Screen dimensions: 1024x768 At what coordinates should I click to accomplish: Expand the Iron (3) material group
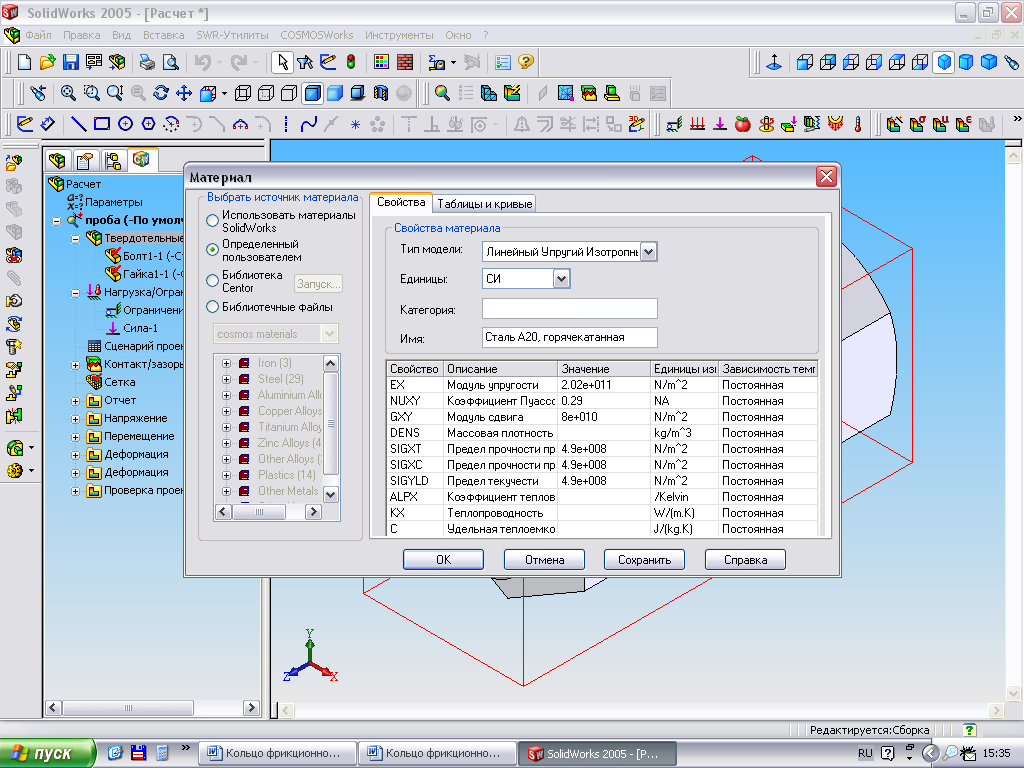coord(227,363)
